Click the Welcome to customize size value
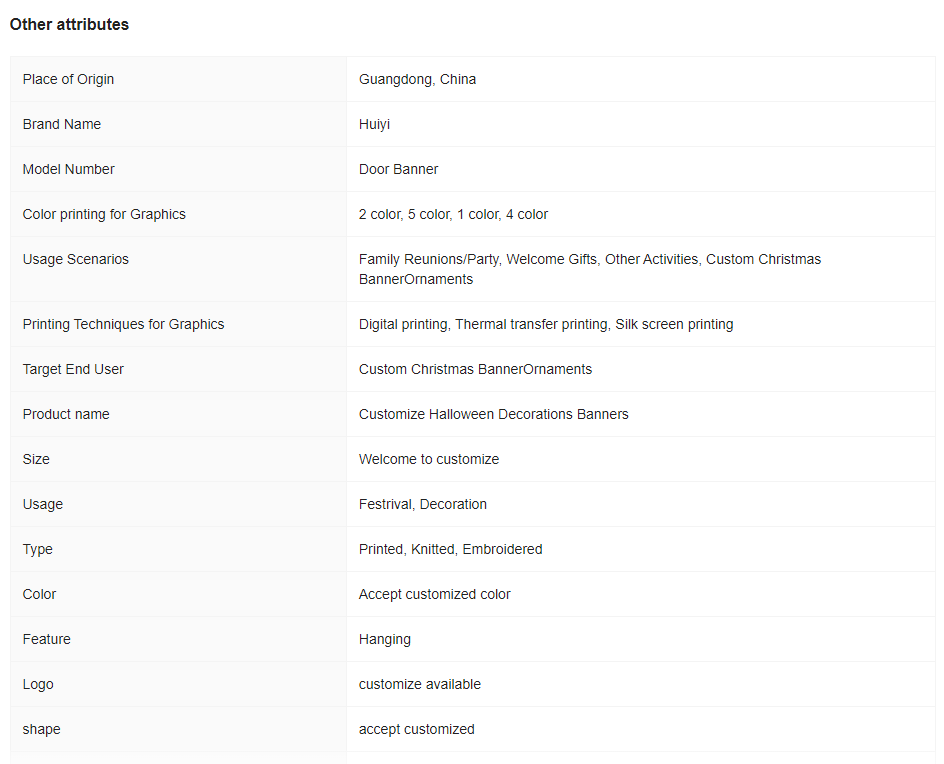This screenshot has width=944, height=764. point(429,459)
